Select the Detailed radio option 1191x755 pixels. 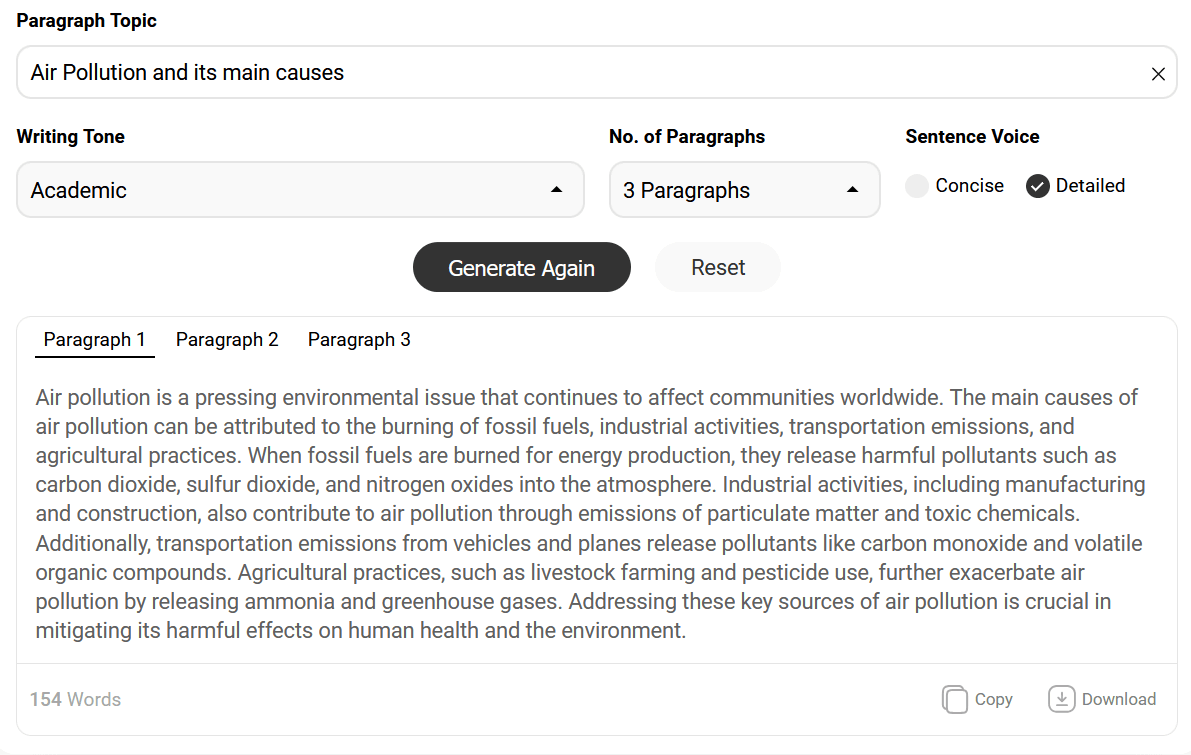1038,186
